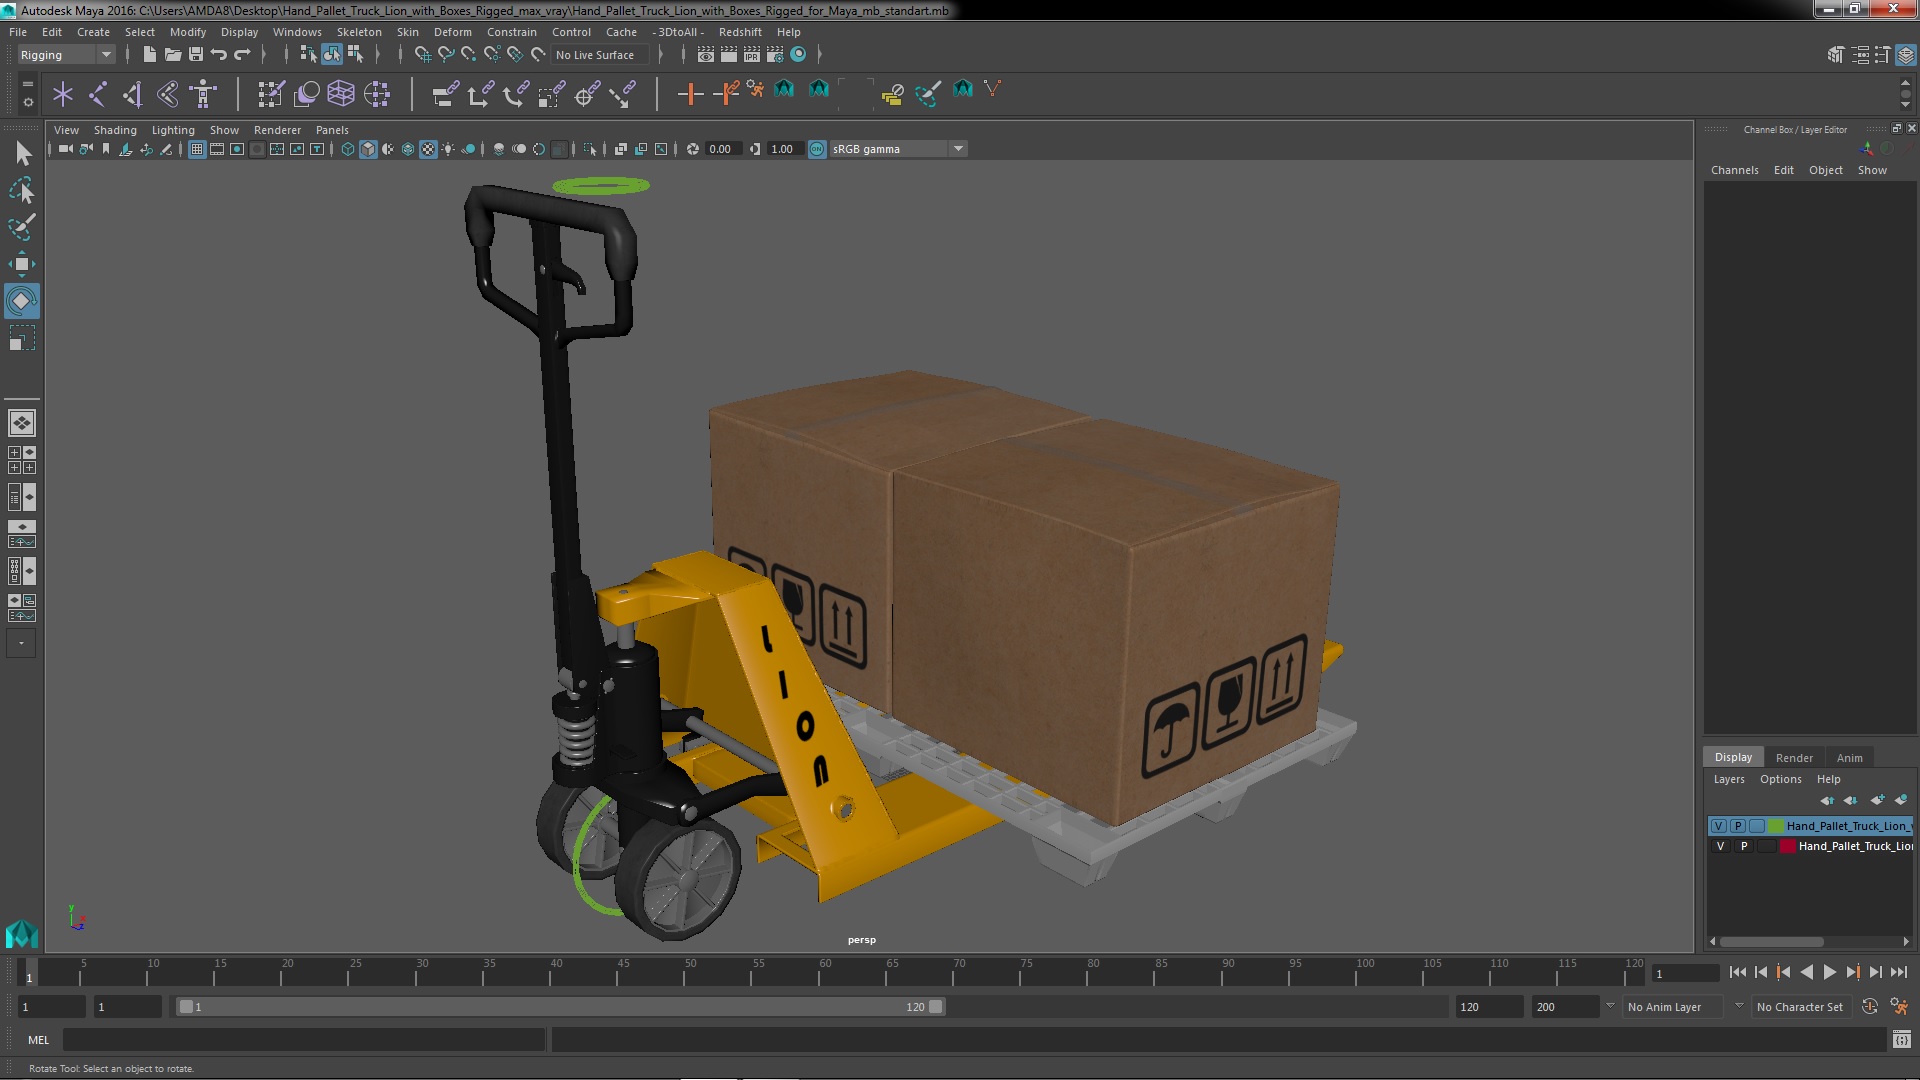
Task: Open the Deform menu
Action: pyautogui.click(x=452, y=32)
